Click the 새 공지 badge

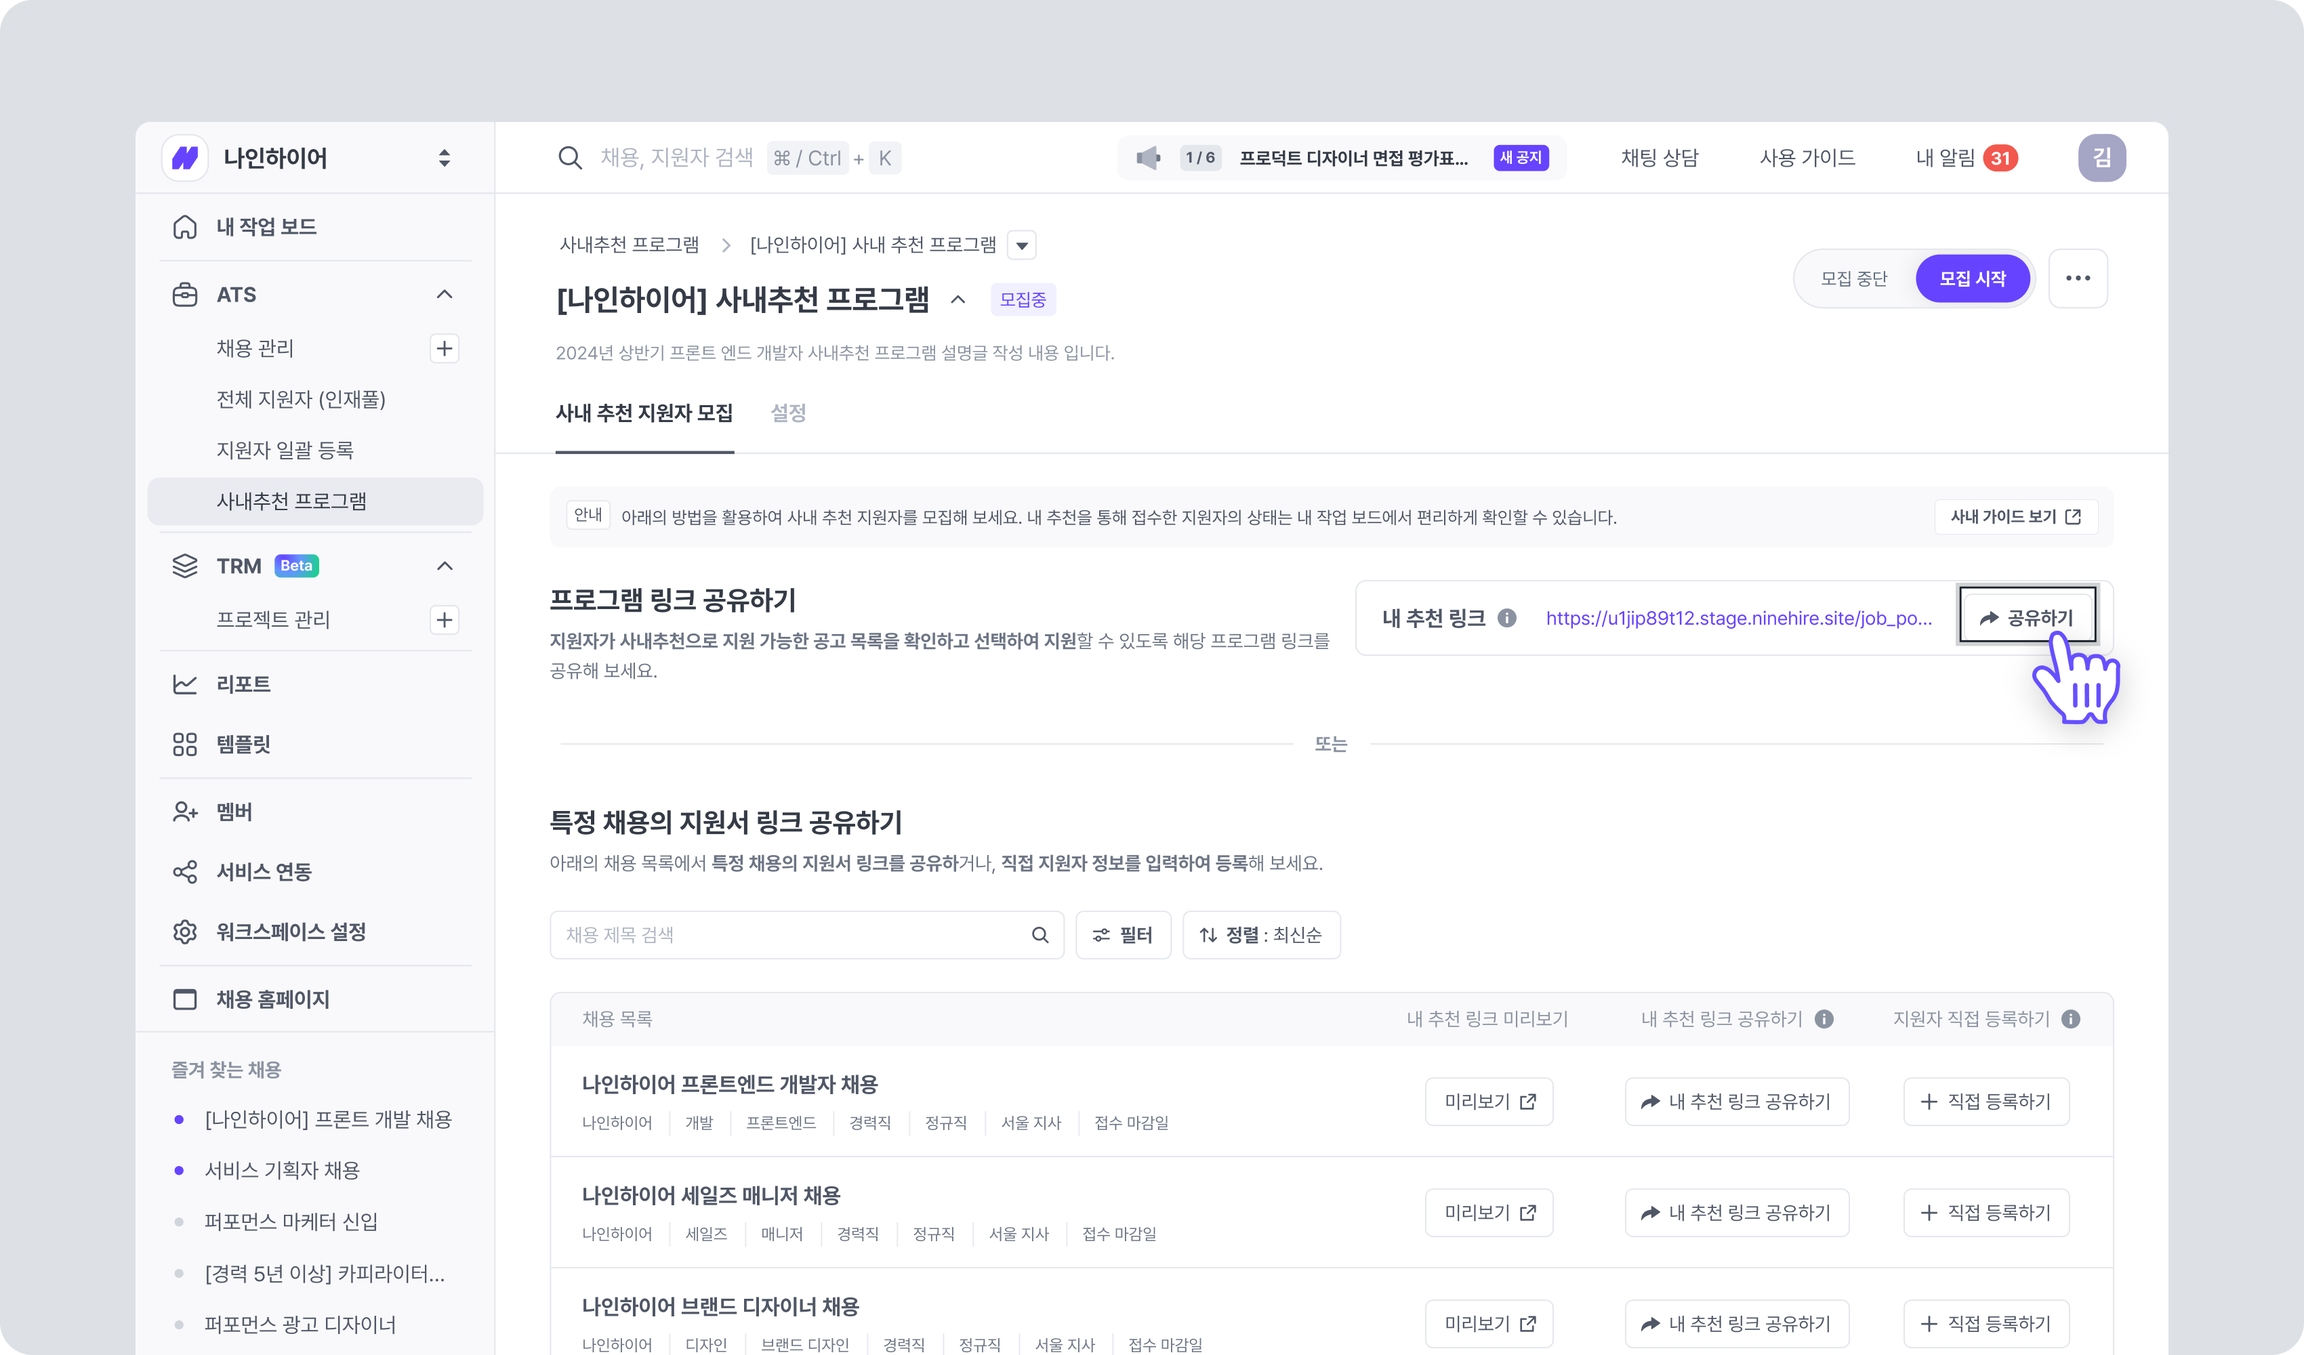coord(1521,158)
